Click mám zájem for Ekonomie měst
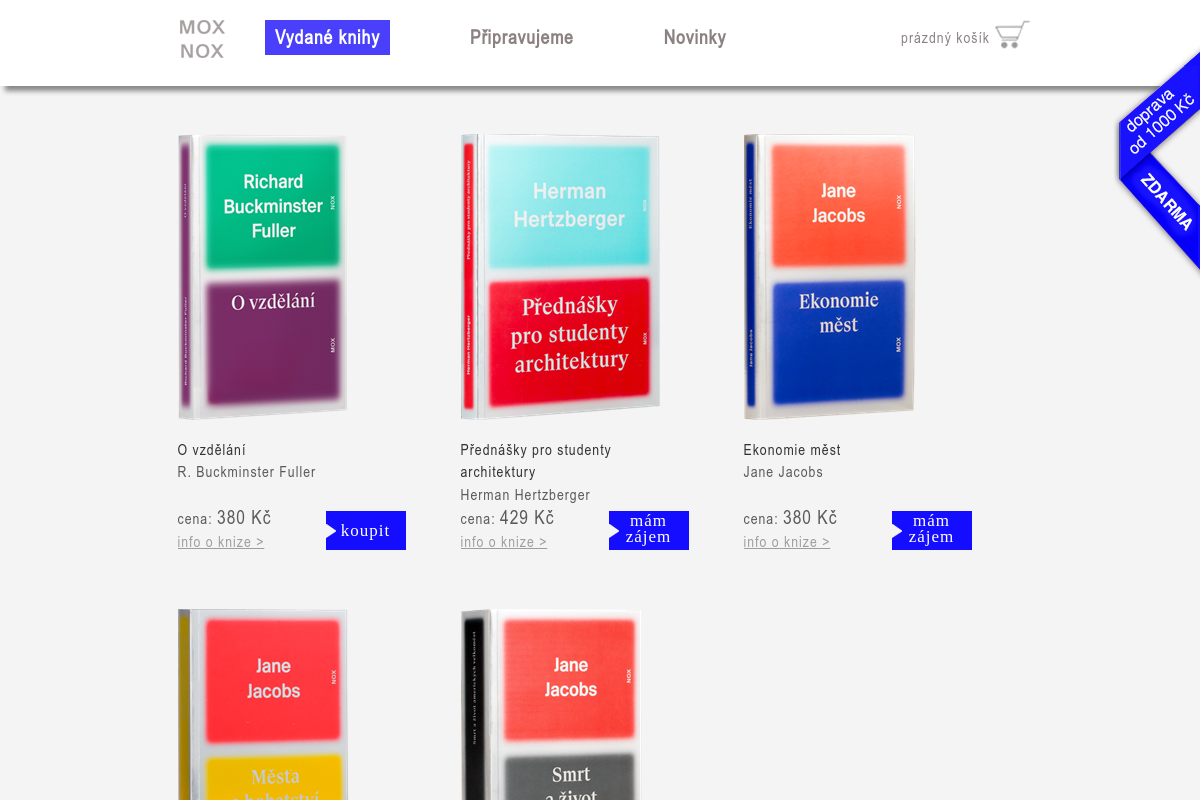1200x800 pixels. coord(931,530)
